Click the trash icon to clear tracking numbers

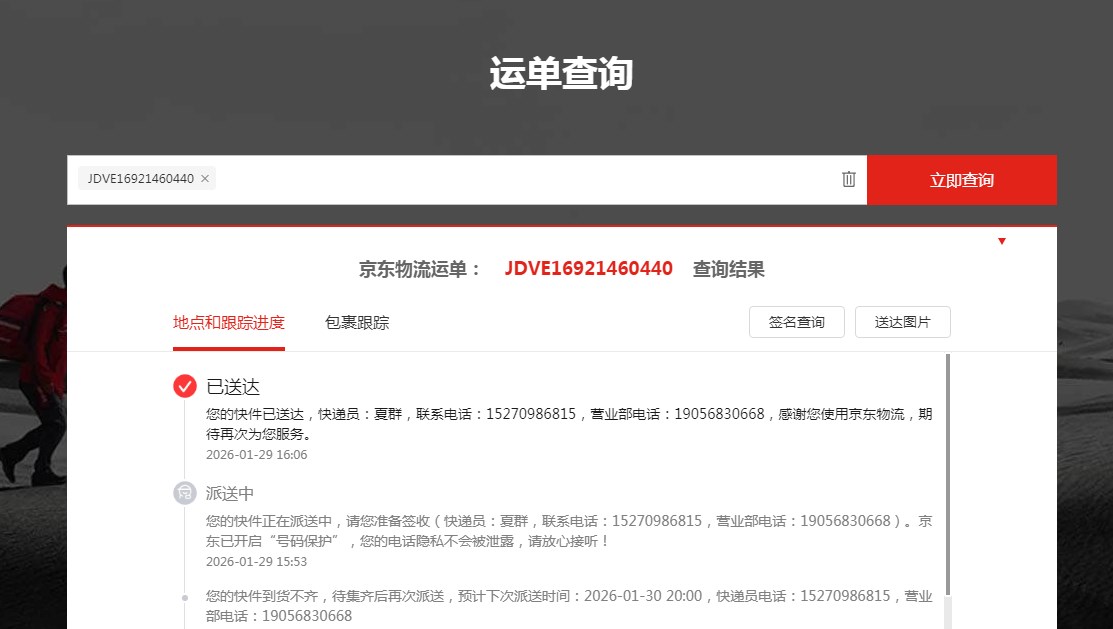(x=848, y=179)
